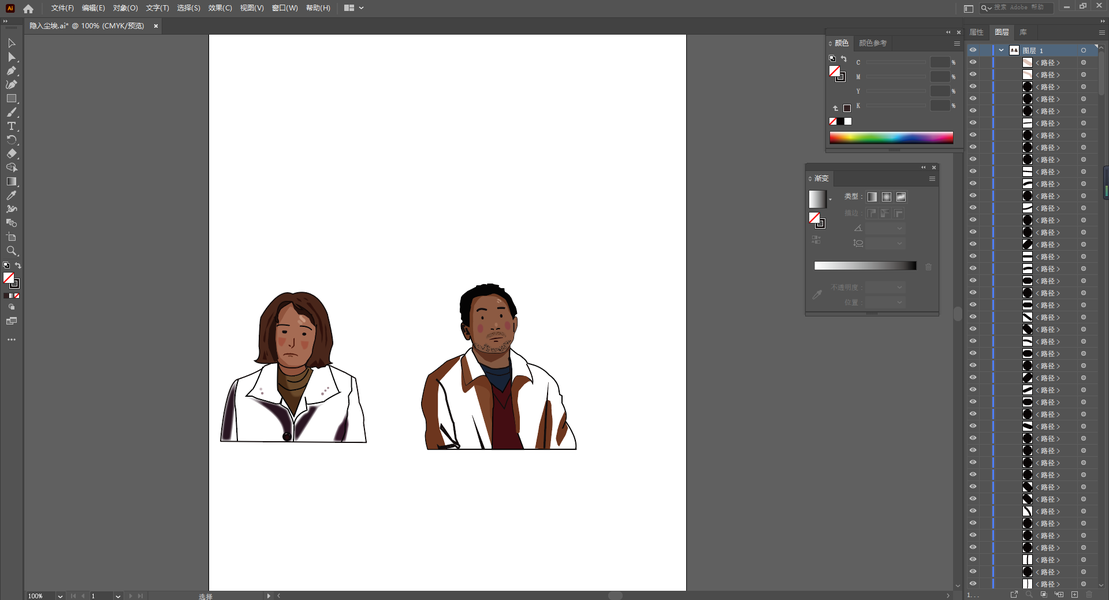Screen dimensions: 1109x600
Task: Collapse the 图层 1 layer chevron
Action: pyautogui.click(x=1001, y=50)
